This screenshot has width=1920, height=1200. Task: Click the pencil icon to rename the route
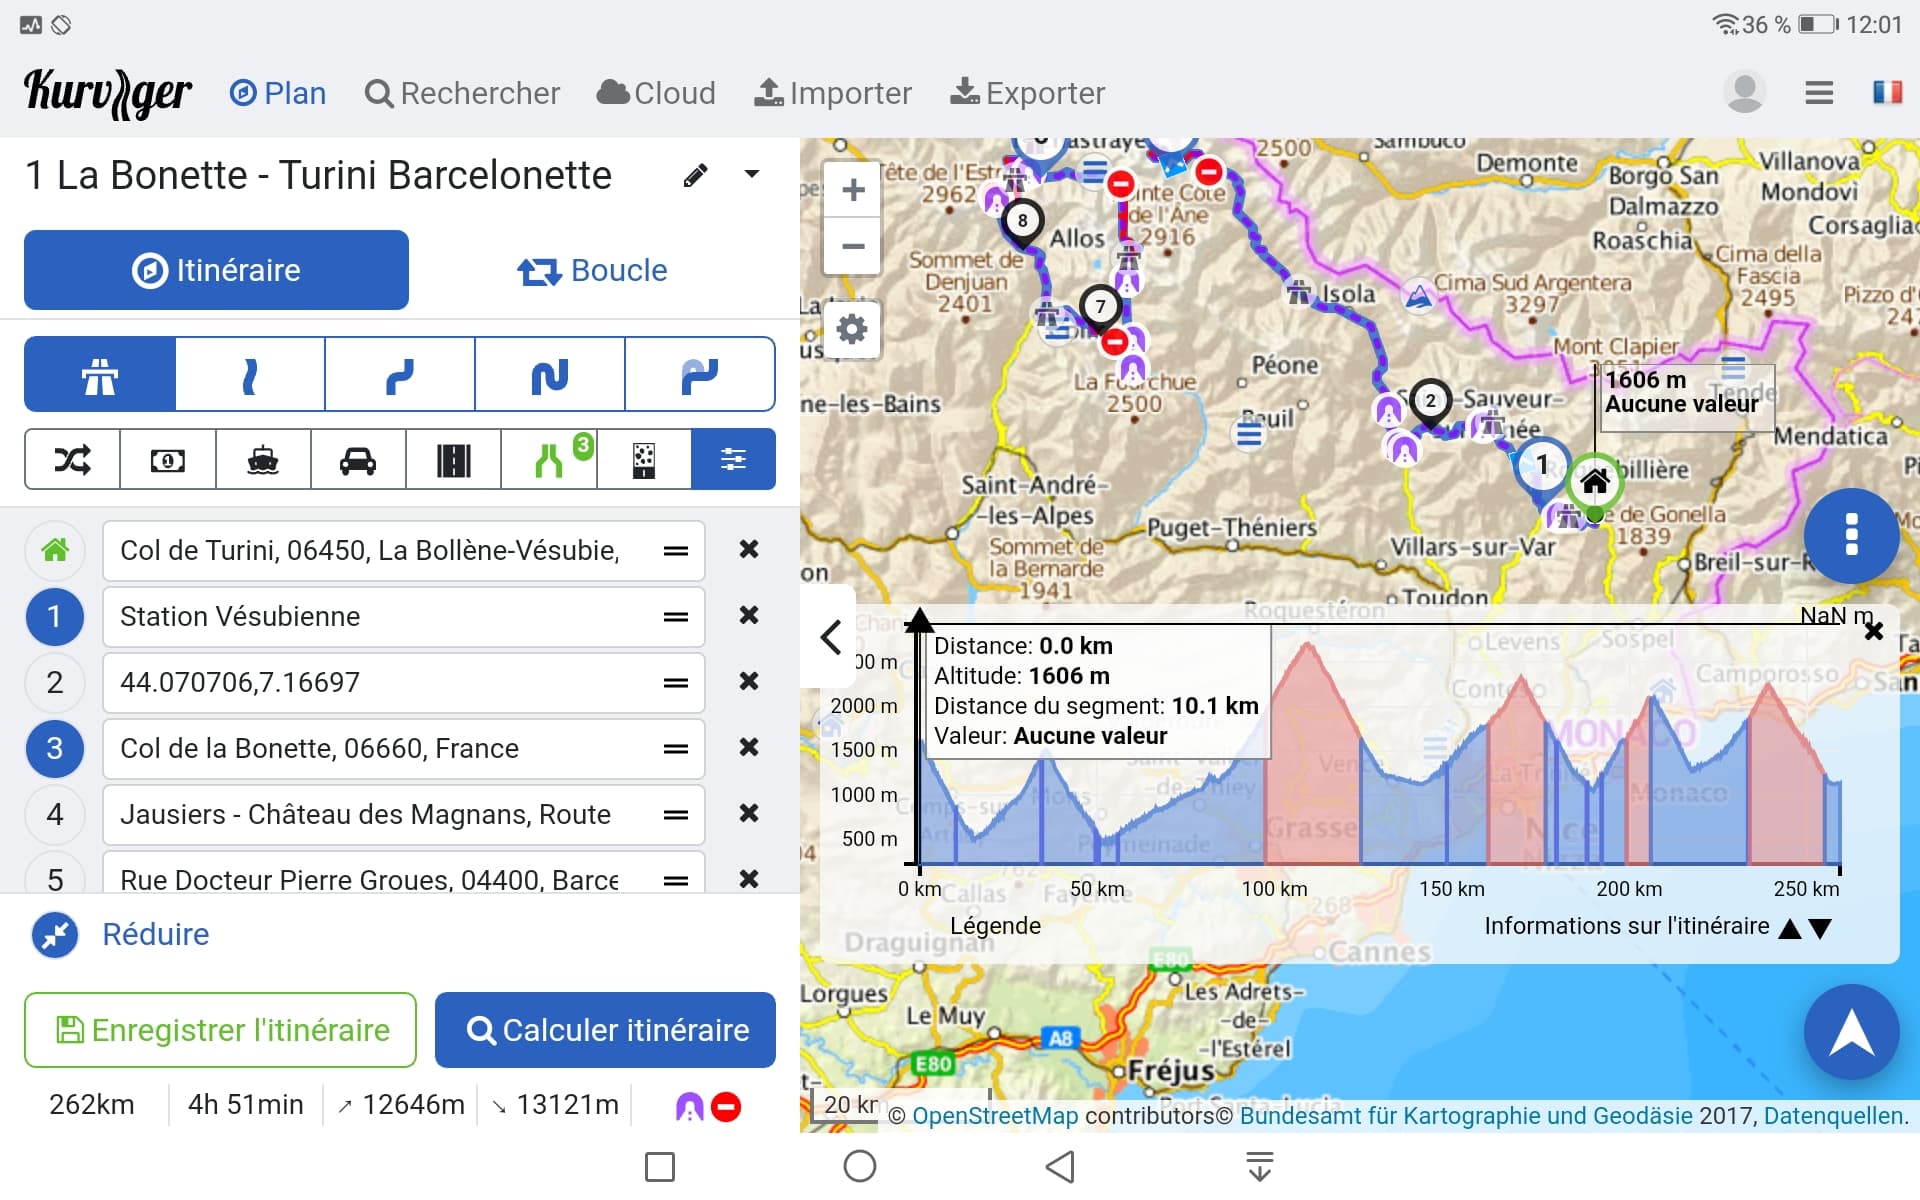pyautogui.click(x=695, y=176)
